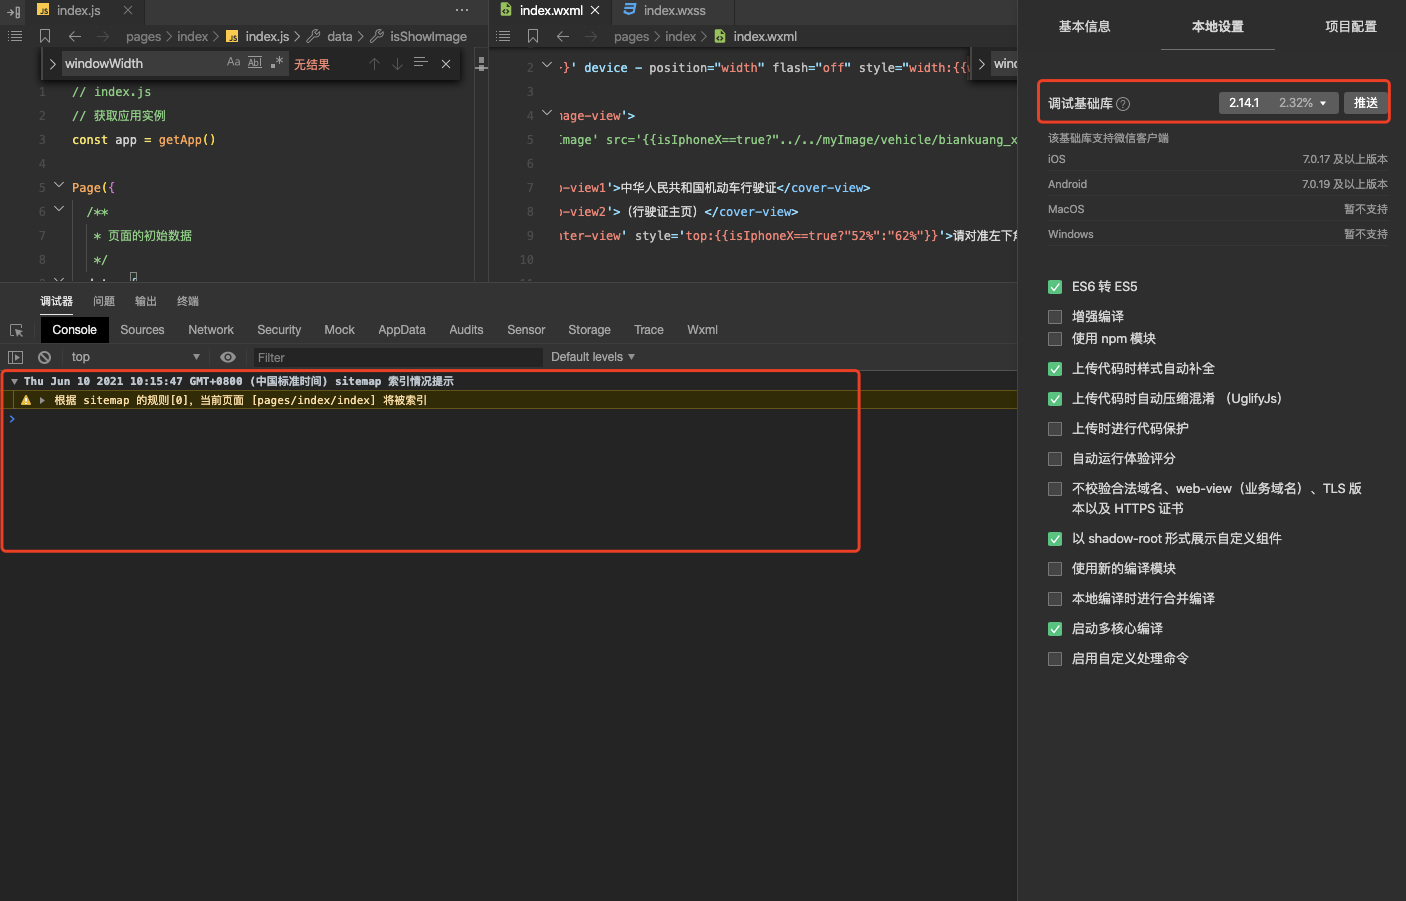Viewport: 1406px width, 901px height.
Task: Click the console Filter input
Action: [x=397, y=357]
